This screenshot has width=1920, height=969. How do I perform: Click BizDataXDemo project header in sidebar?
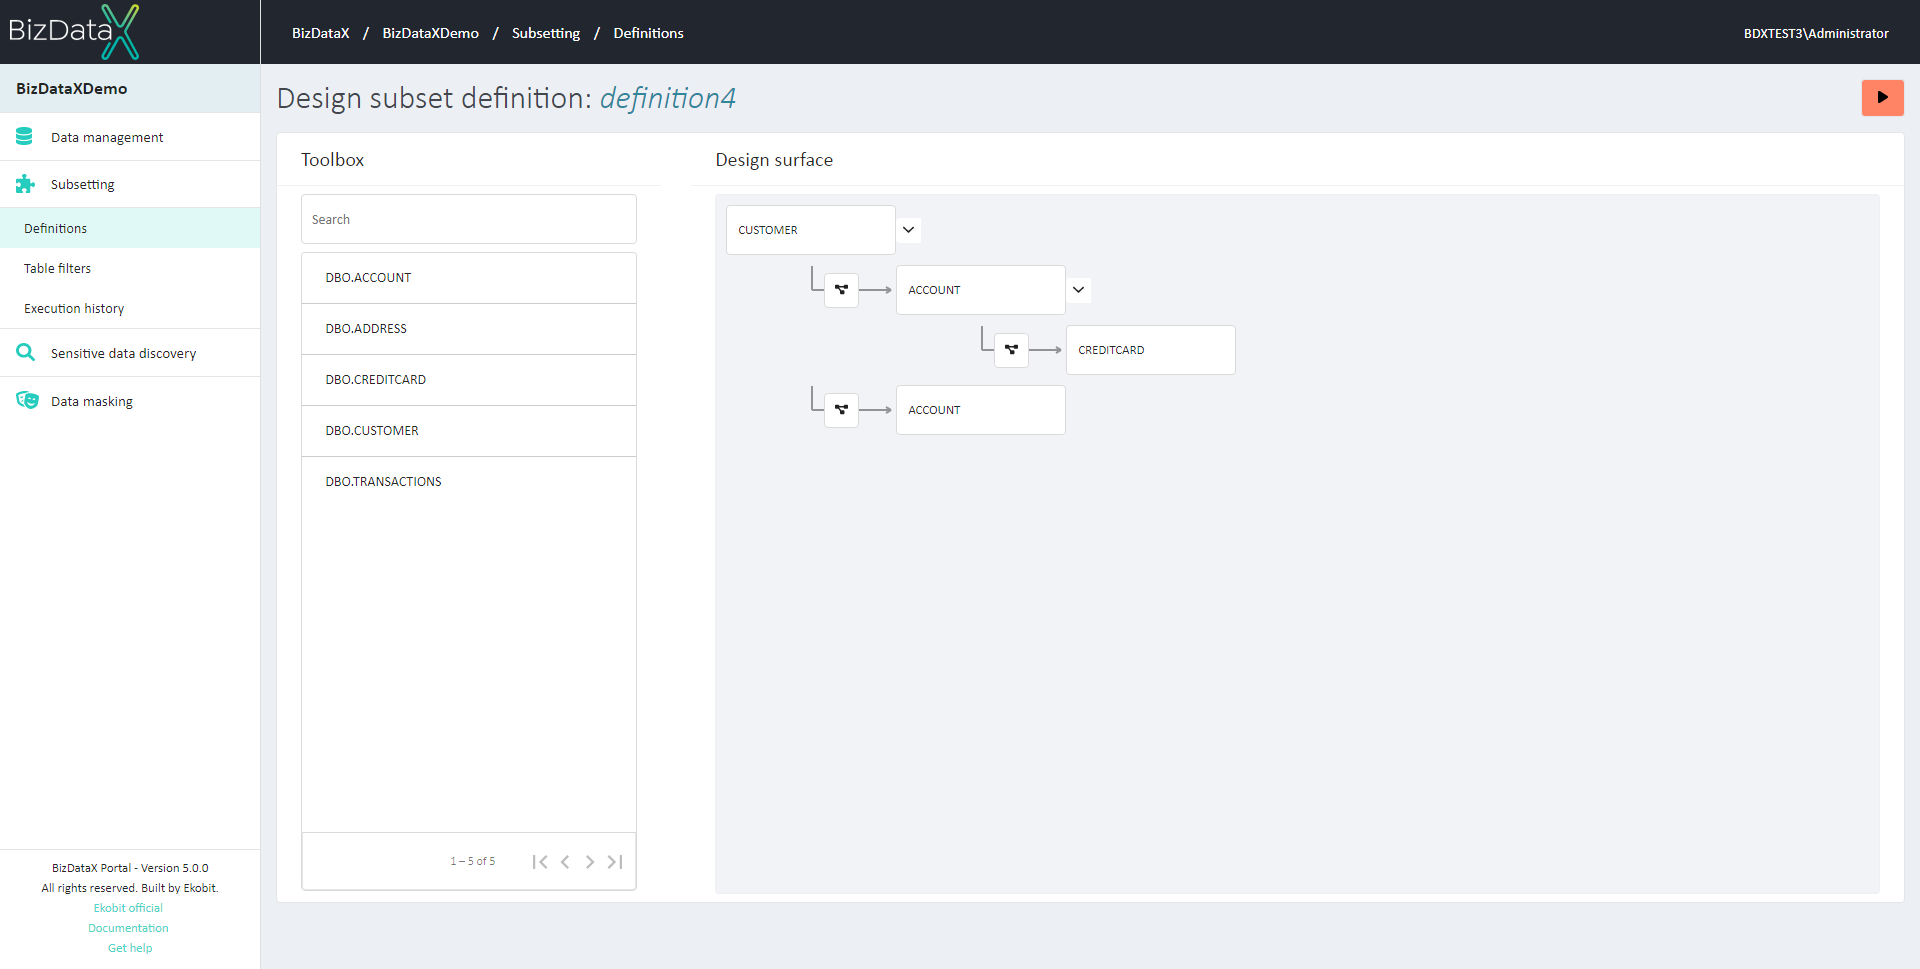130,89
